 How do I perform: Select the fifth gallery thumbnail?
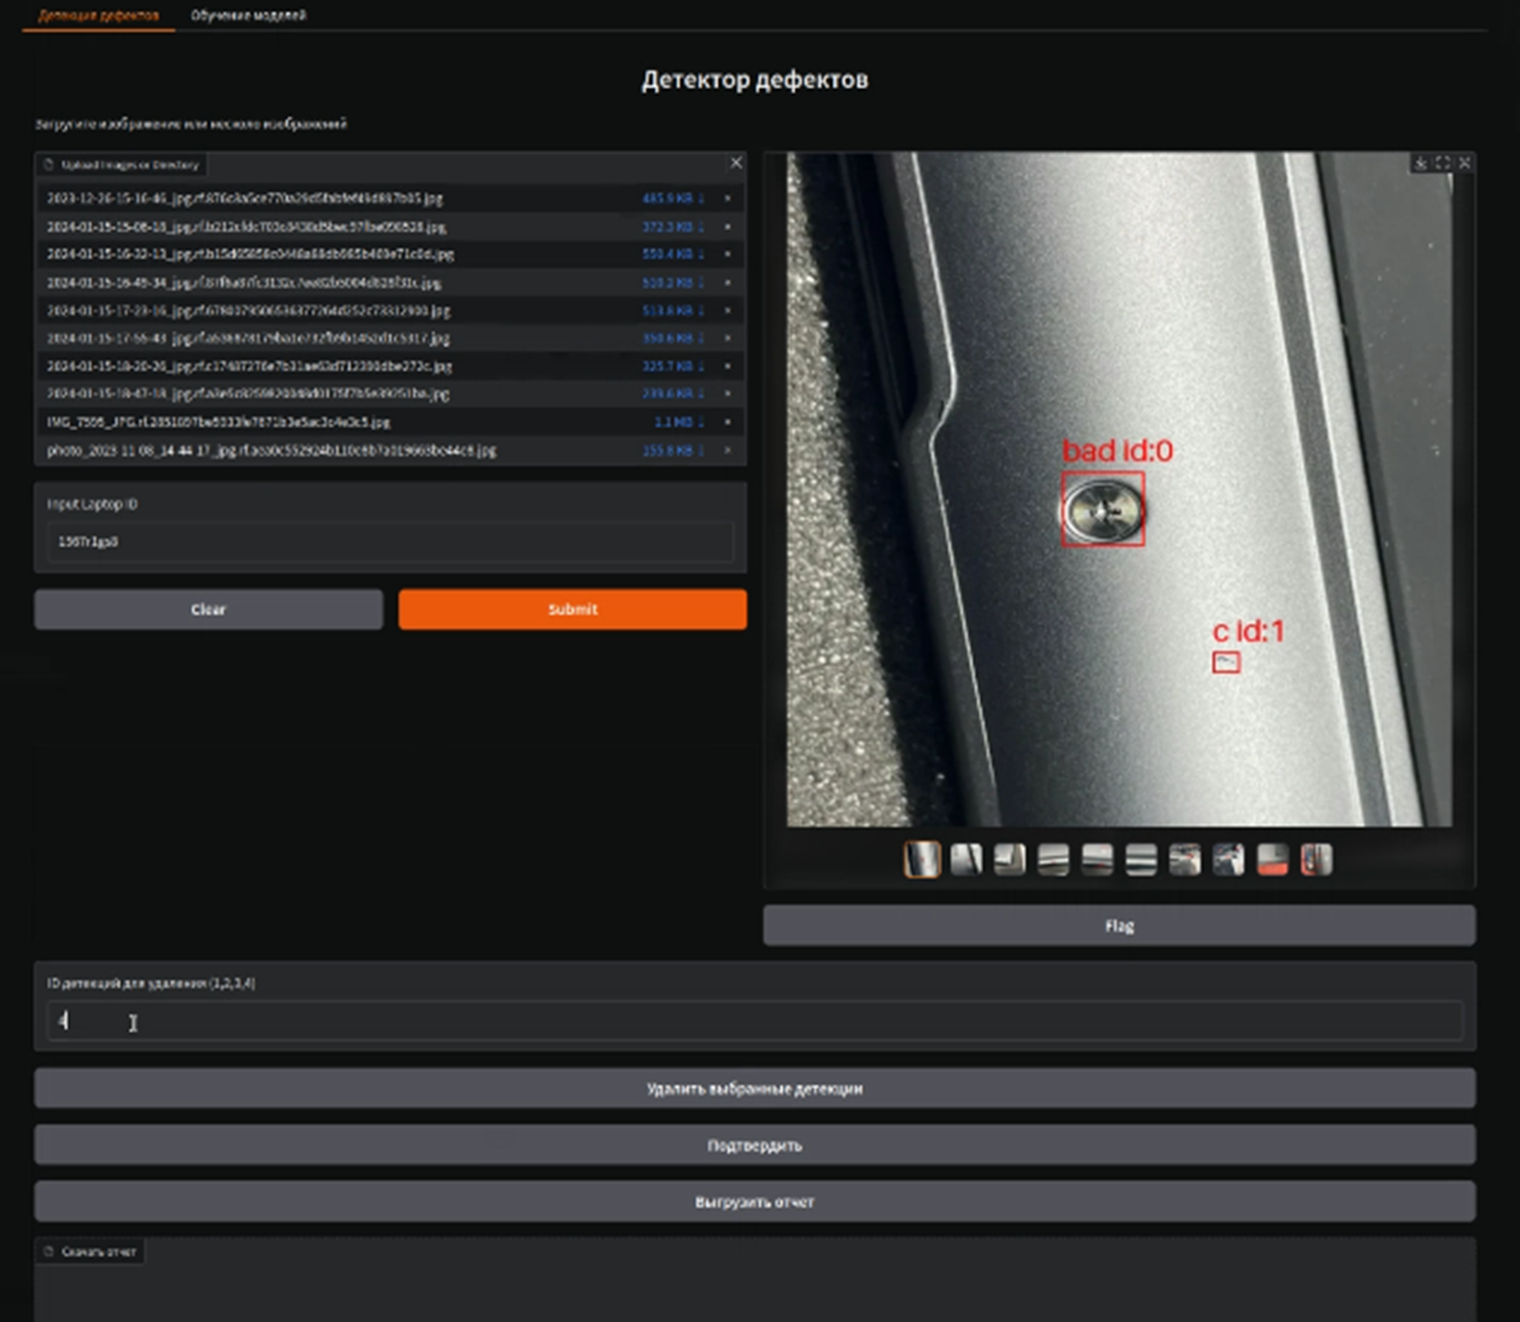[x=1097, y=859]
